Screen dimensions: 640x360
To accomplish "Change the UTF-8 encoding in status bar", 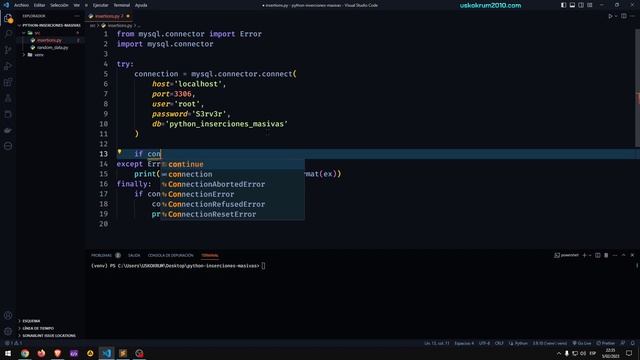I will point(484,343).
